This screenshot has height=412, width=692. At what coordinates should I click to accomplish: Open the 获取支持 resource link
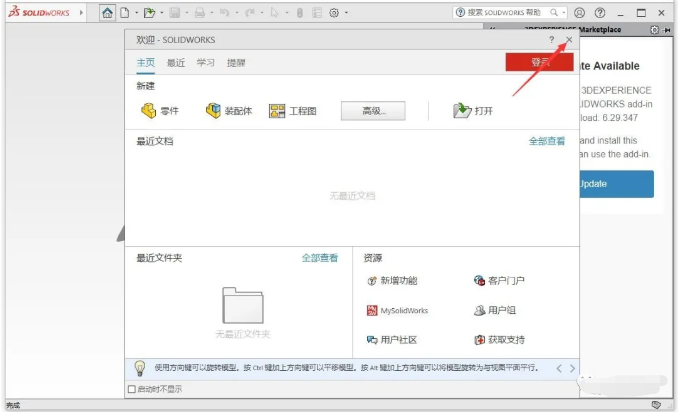(x=499, y=340)
